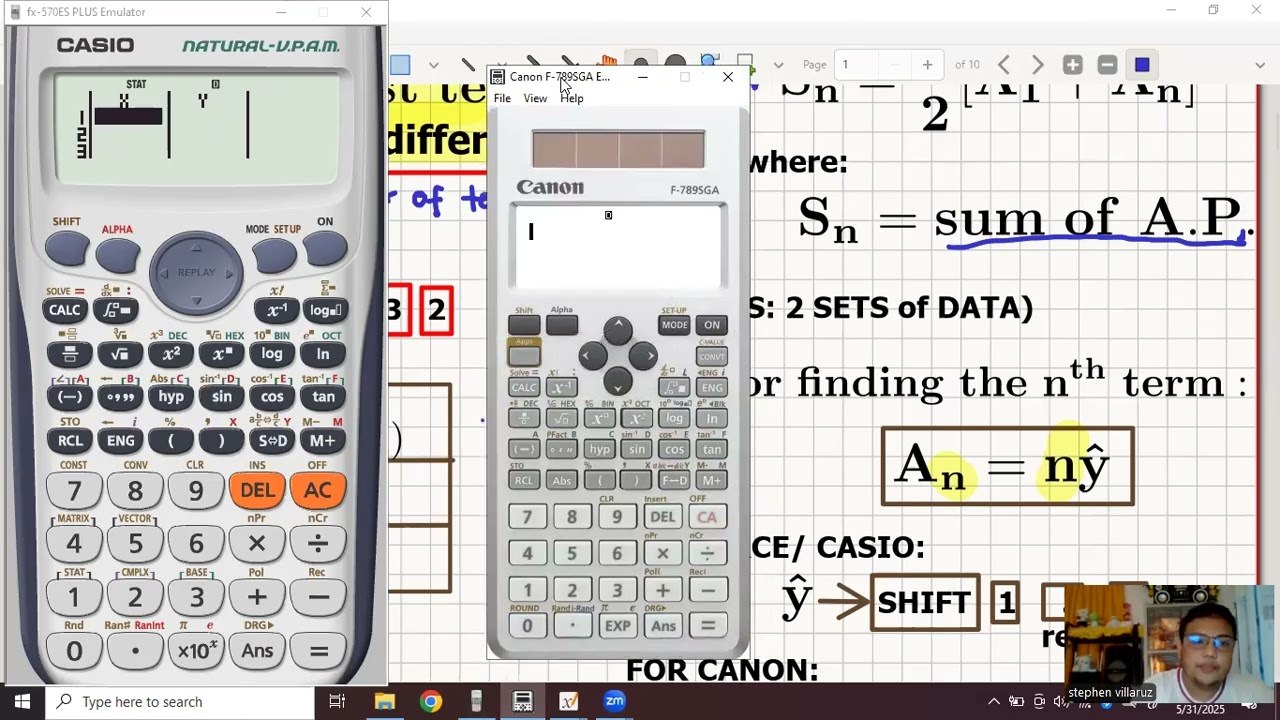Expand the far right toolbar chevron
Viewport: 1280px width, 720px height.
click(x=1259, y=65)
